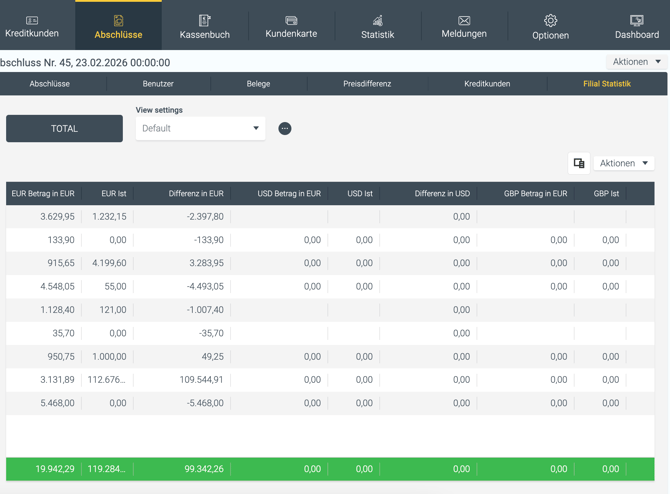Go to Kundenkarte section

(x=291, y=21)
